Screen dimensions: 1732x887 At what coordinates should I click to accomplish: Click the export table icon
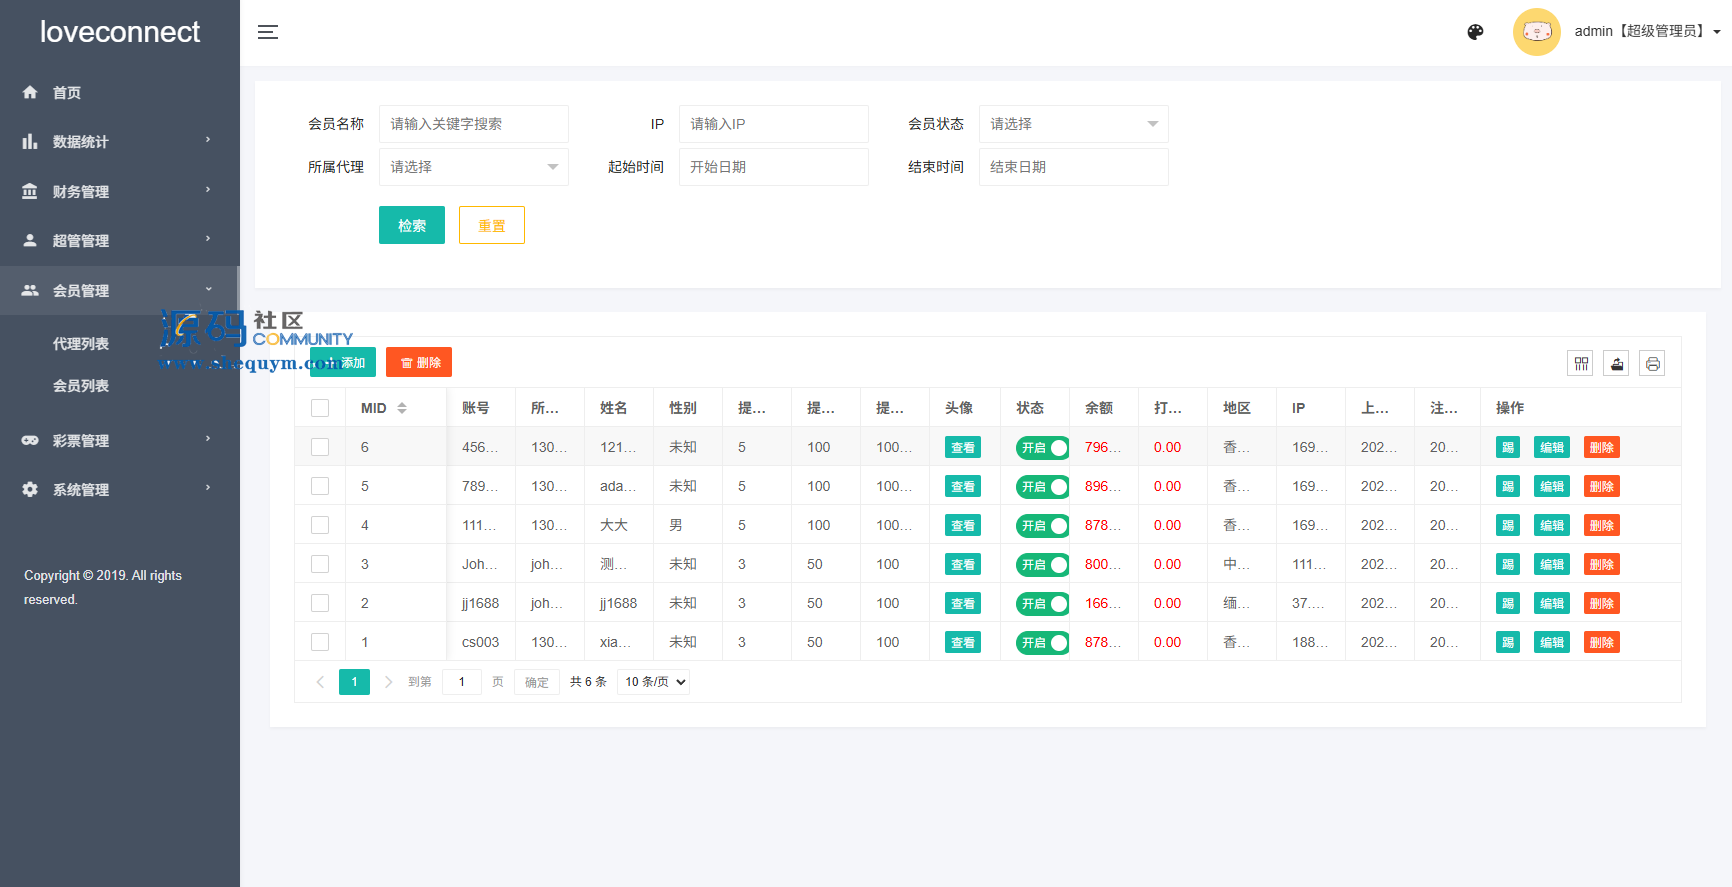[x=1616, y=364]
